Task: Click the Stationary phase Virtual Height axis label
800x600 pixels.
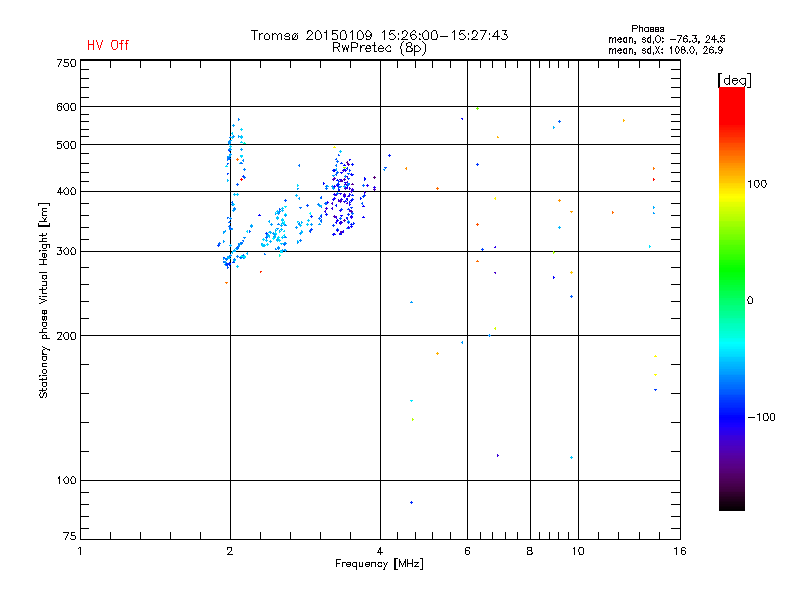Action: 44,300
